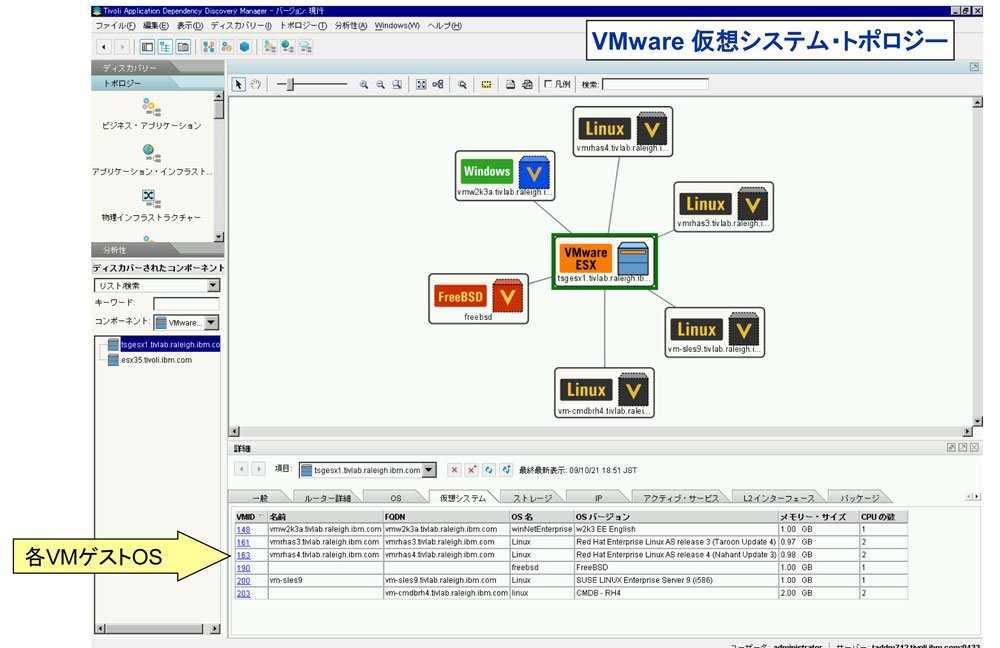Open the ヘルプ menu
The width and height of the screenshot is (1000, 648).
click(445, 26)
